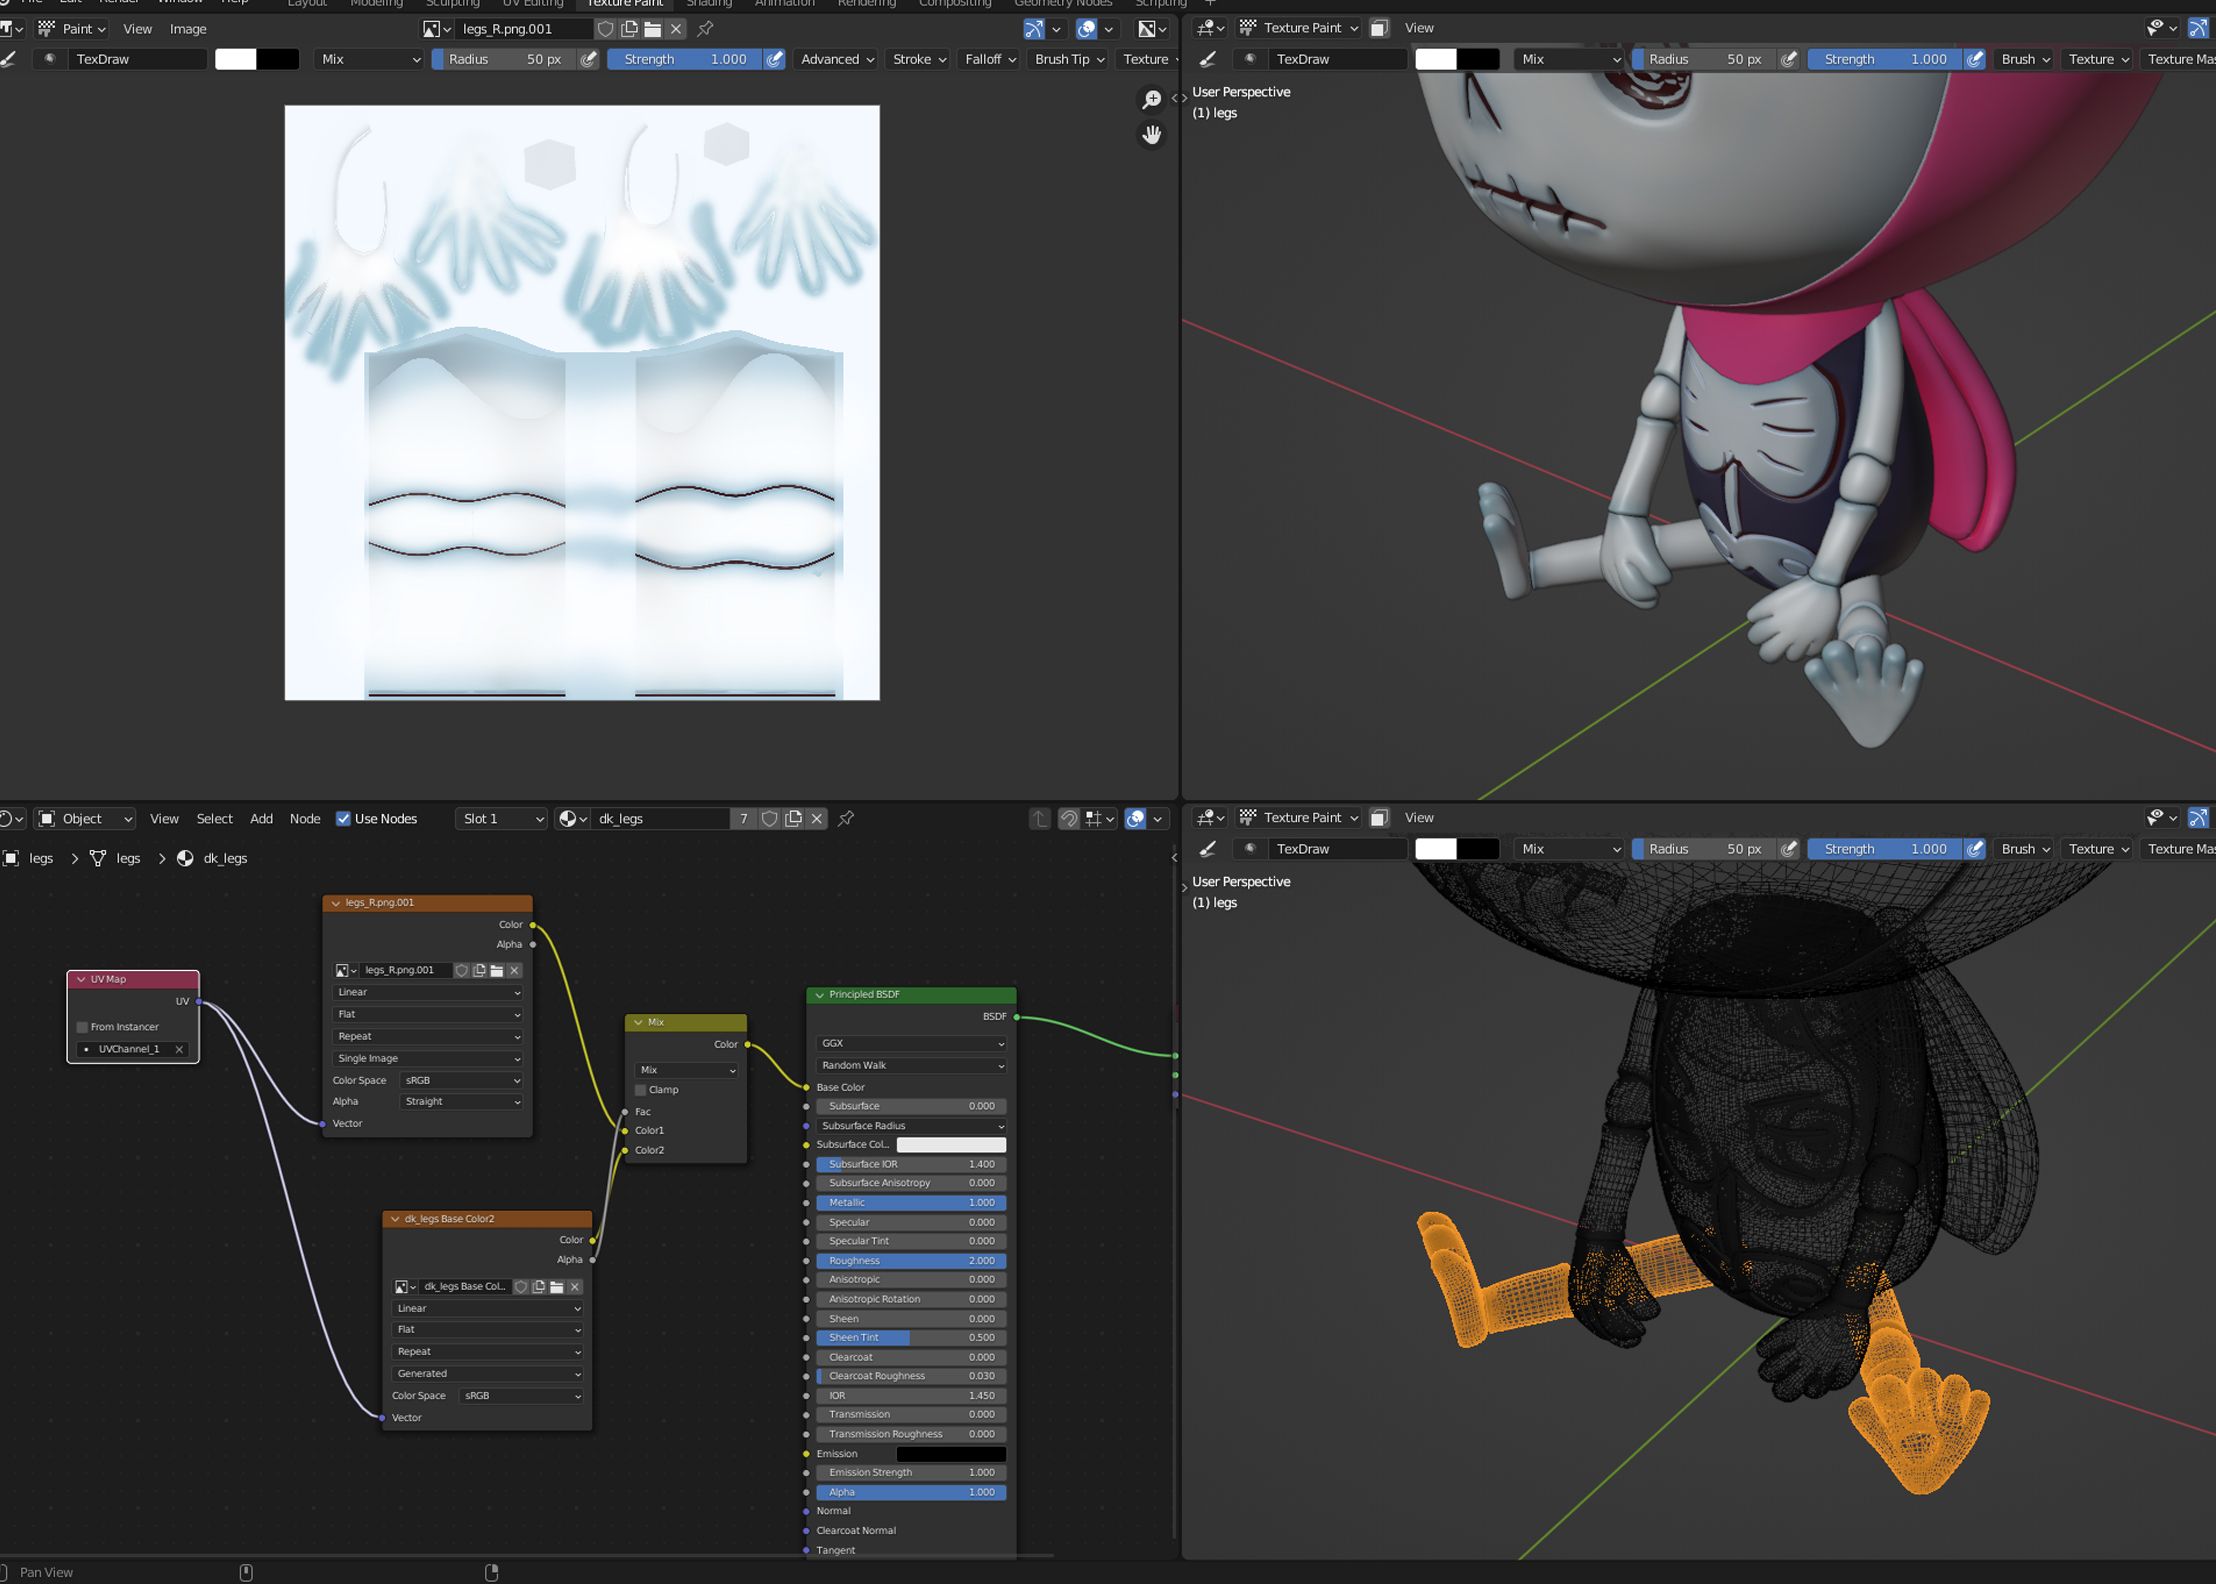Switch to the Animation workspace tab
The image size is (2216, 1584).
click(784, 3)
